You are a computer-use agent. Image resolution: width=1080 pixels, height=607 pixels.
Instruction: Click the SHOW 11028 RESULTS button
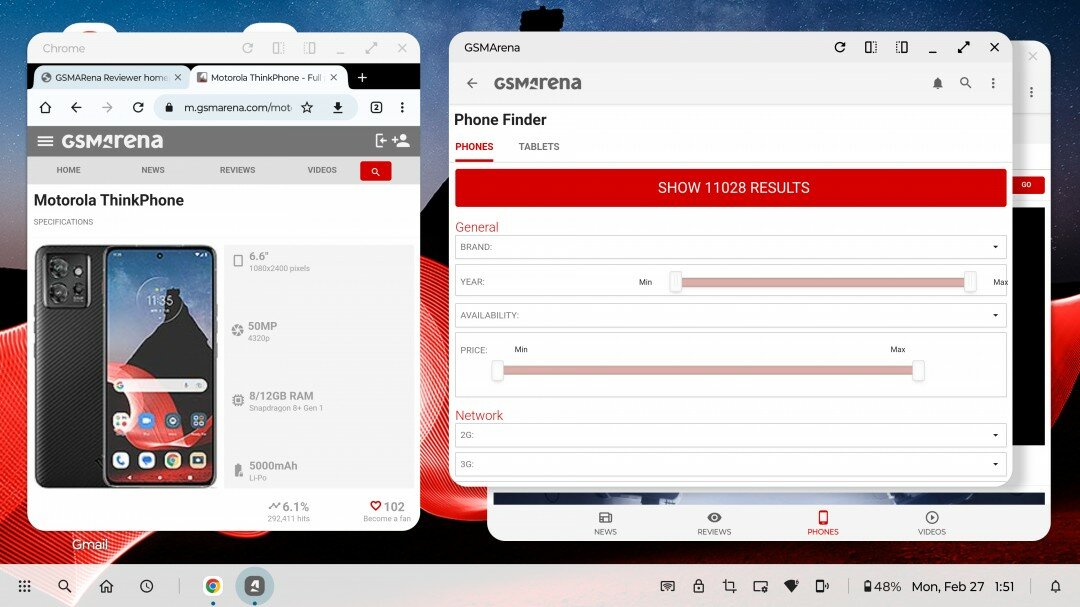coord(731,188)
